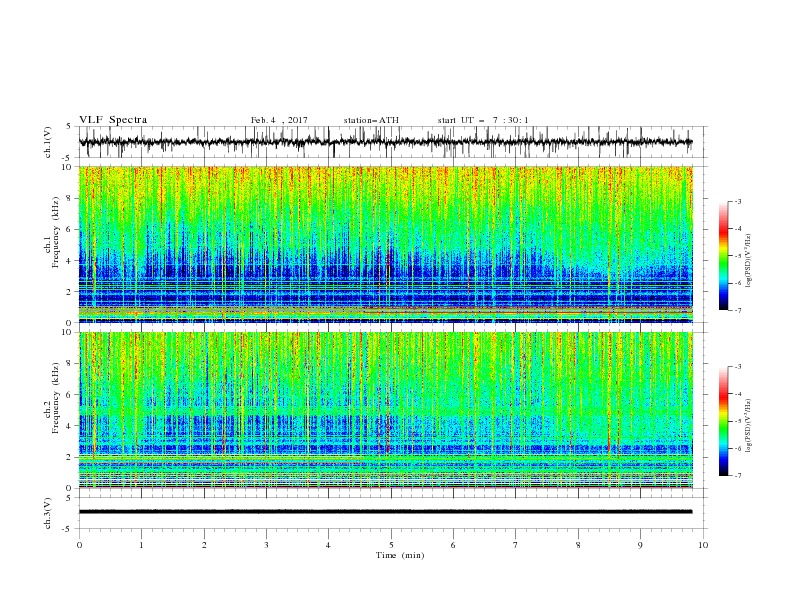The height and width of the screenshot is (612, 792).
Task: Click the "8" kHz tick on ch.1 frequency axis
Action: click(x=70, y=198)
